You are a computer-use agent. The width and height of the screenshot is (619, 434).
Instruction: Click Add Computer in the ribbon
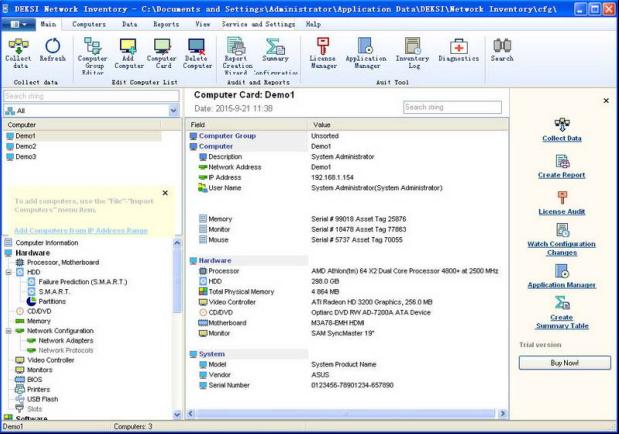click(x=129, y=53)
